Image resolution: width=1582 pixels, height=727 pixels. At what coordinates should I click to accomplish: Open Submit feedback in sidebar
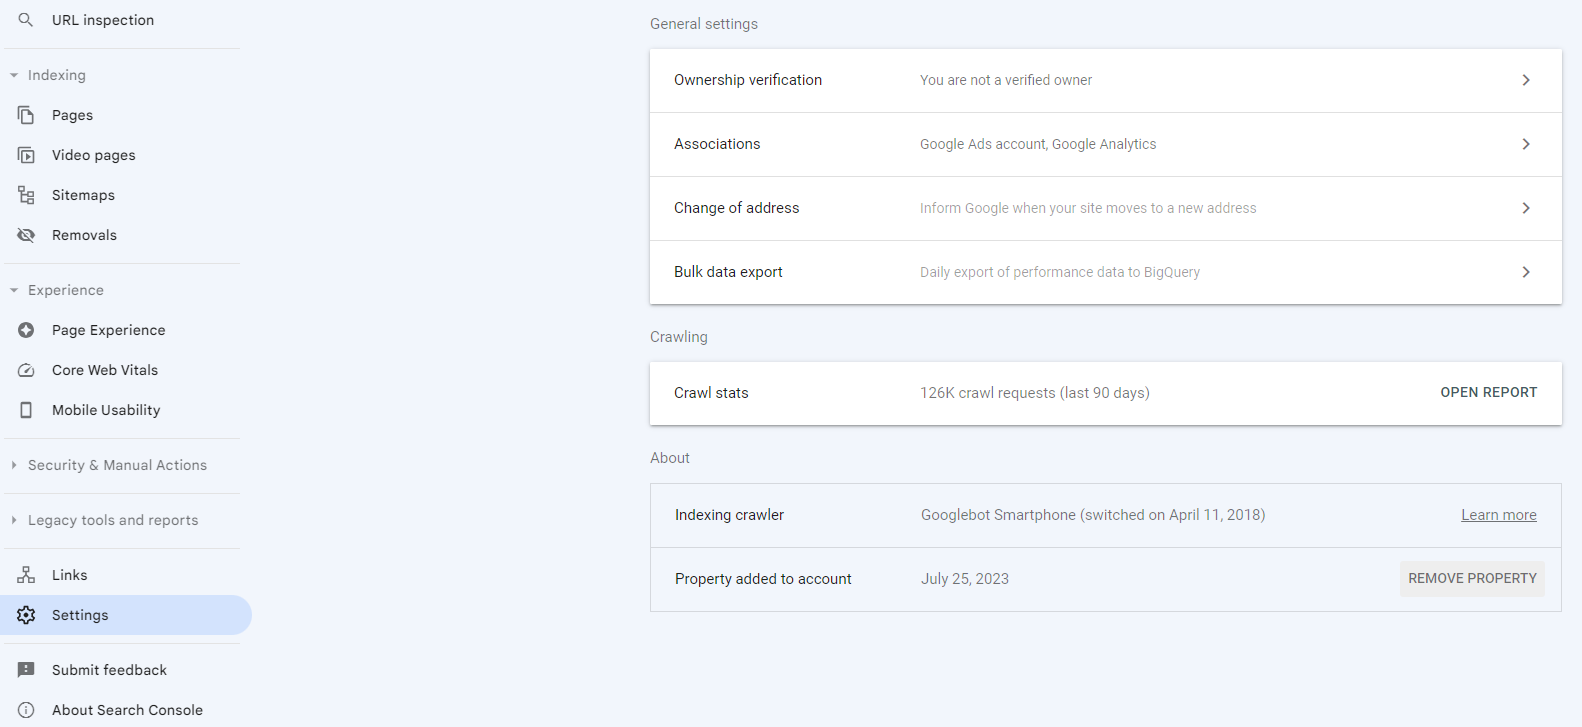pos(109,670)
